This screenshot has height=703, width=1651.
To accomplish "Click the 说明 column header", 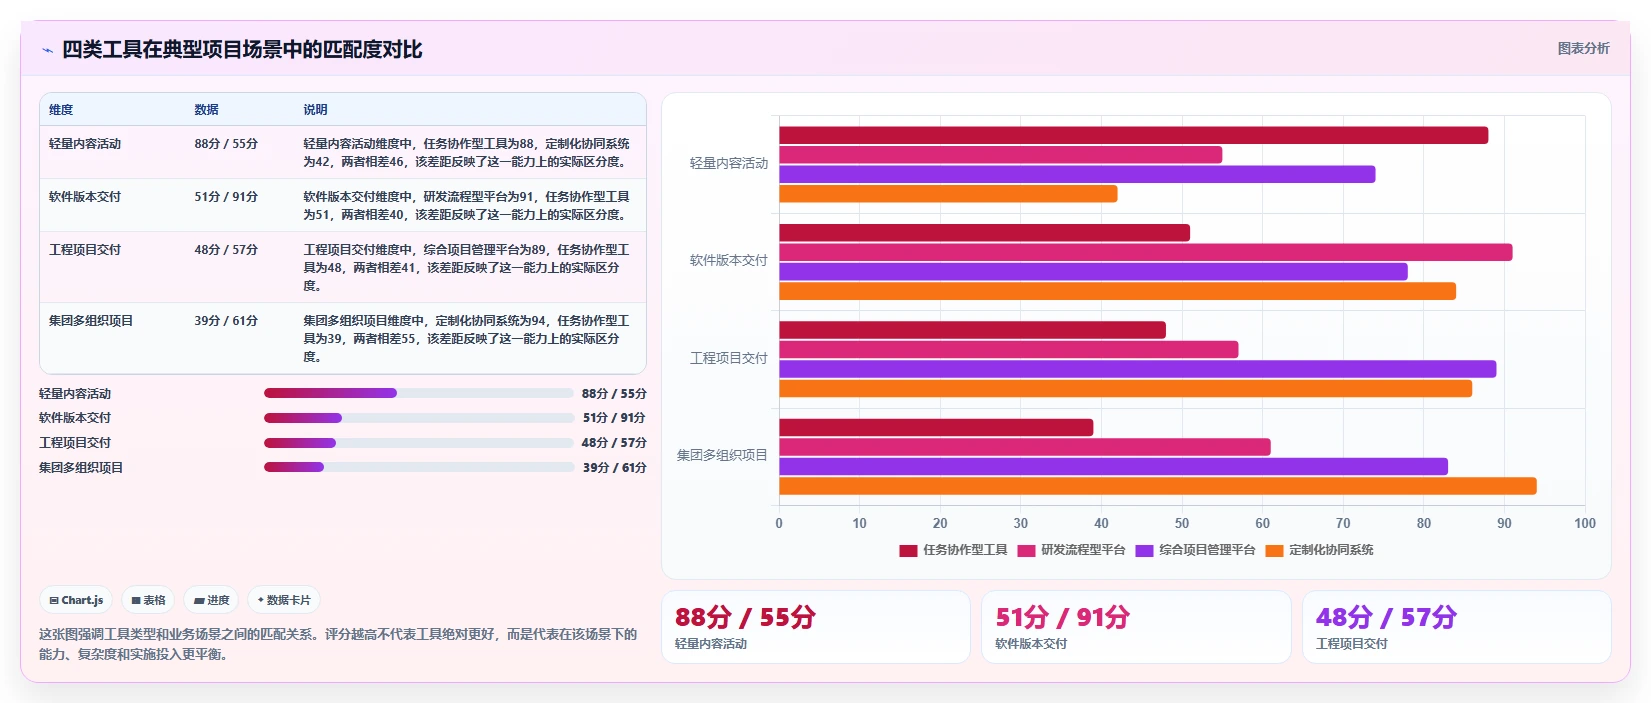I will coord(315,110).
